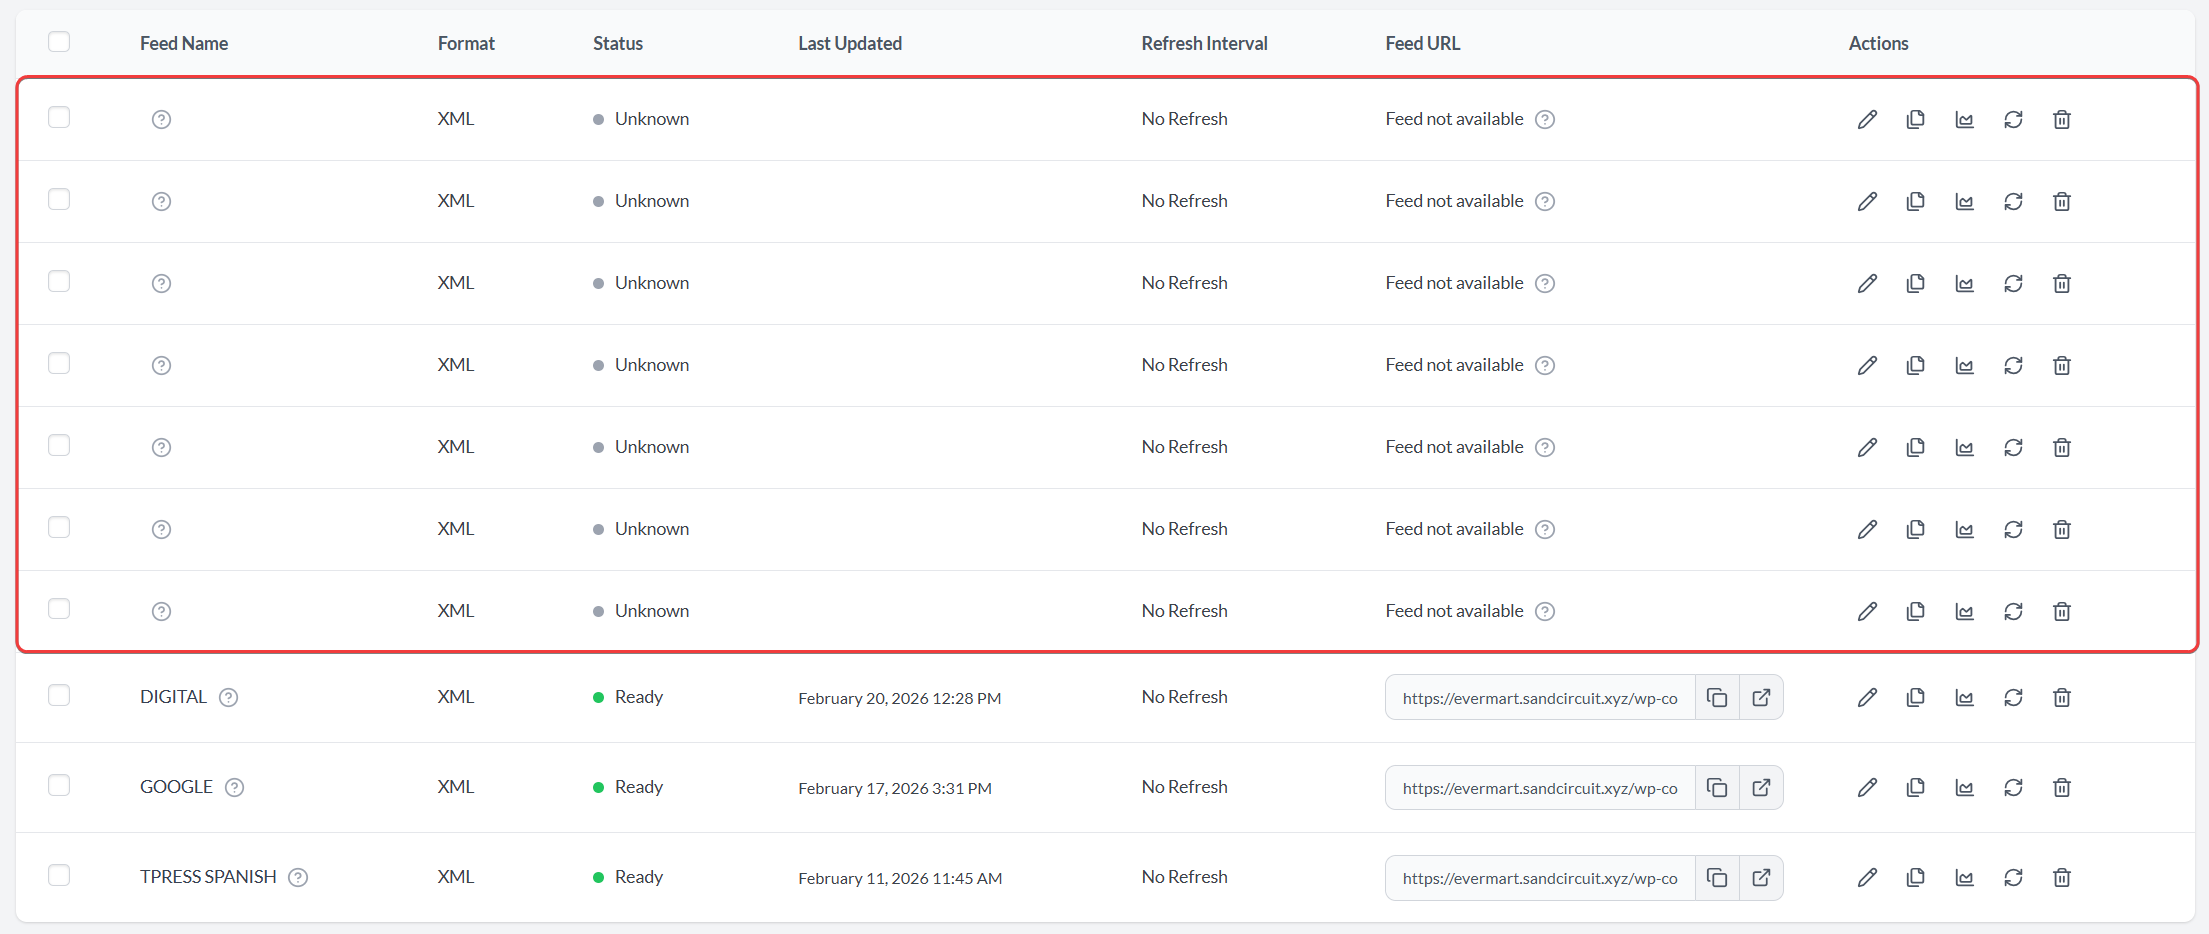Screen dimensions: 2209x934
Task: Select the DIGITAL feed checkbox
Action: 59,696
